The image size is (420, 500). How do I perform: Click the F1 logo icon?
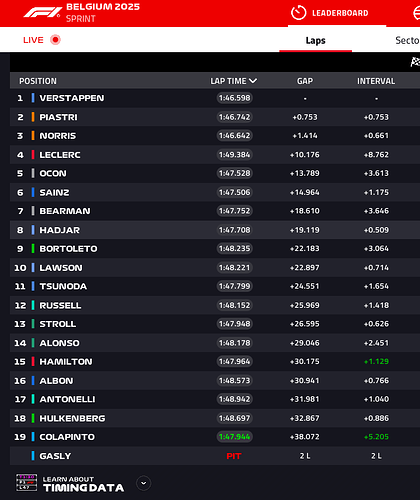[42, 13]
